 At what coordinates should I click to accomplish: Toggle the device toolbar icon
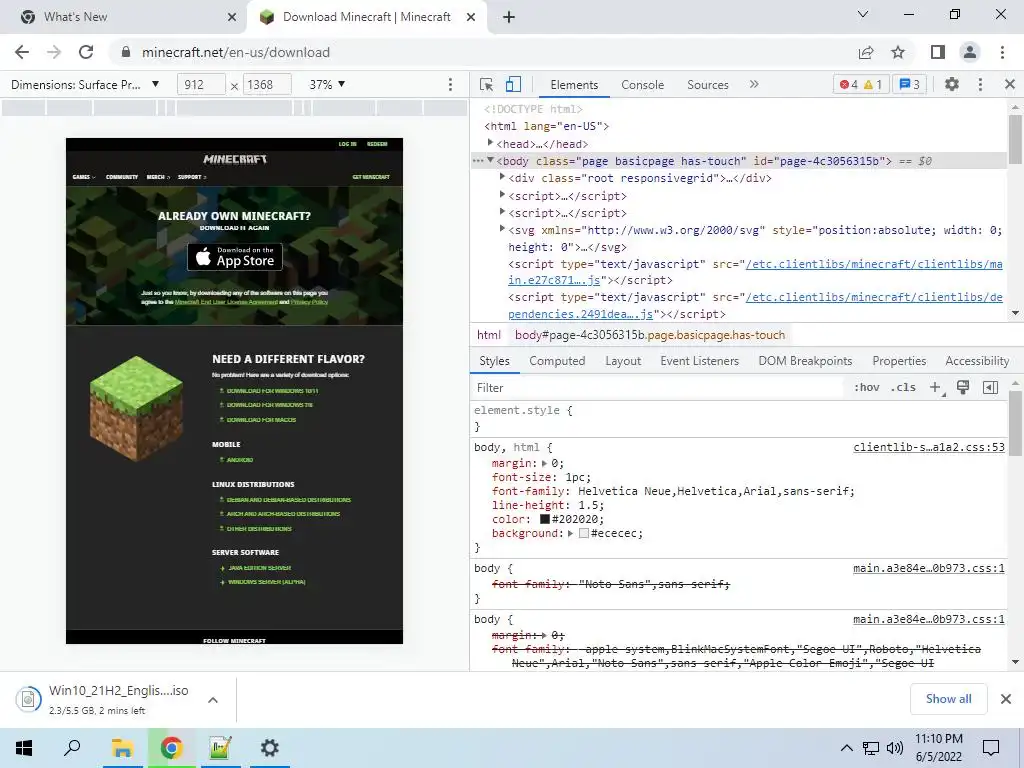click(x=513, y=84)
